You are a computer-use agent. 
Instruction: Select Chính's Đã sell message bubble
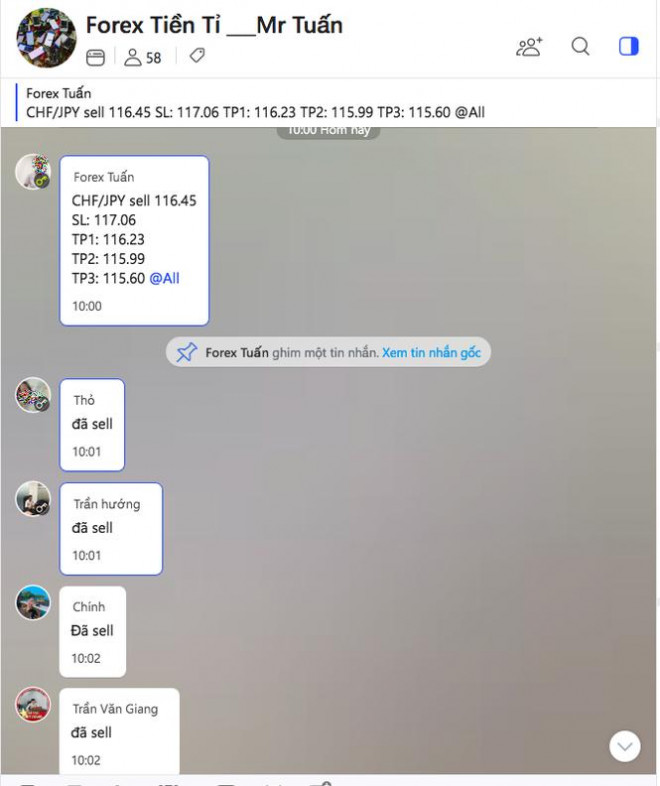[92, 632]
